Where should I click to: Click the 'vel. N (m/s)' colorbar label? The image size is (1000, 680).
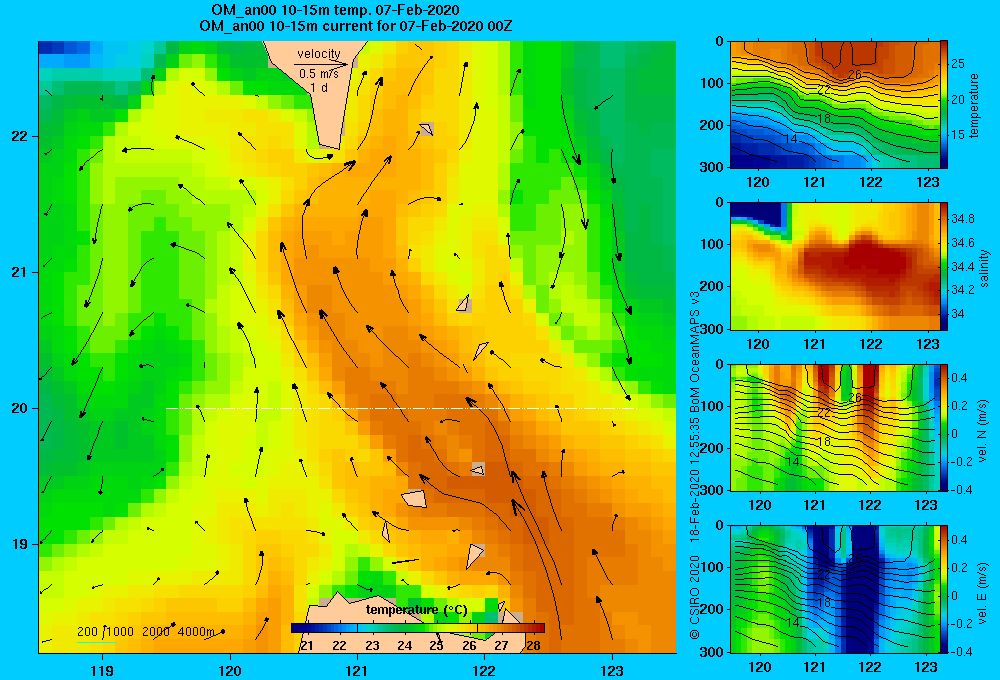coord(982,431)
